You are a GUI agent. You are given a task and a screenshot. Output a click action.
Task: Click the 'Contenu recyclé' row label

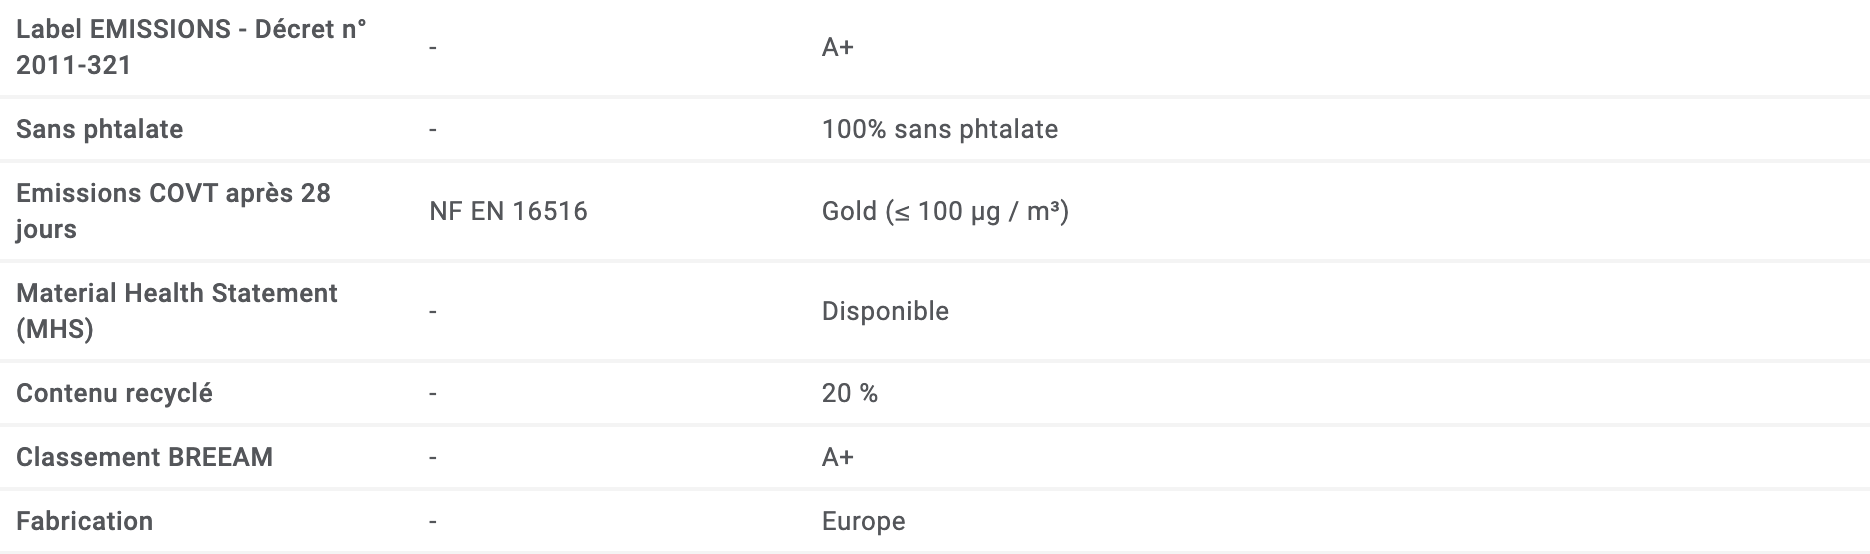114,393
